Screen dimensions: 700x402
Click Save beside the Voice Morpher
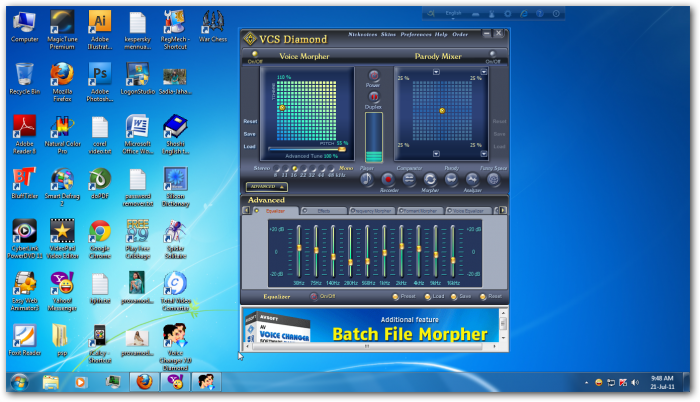[250, 134]
